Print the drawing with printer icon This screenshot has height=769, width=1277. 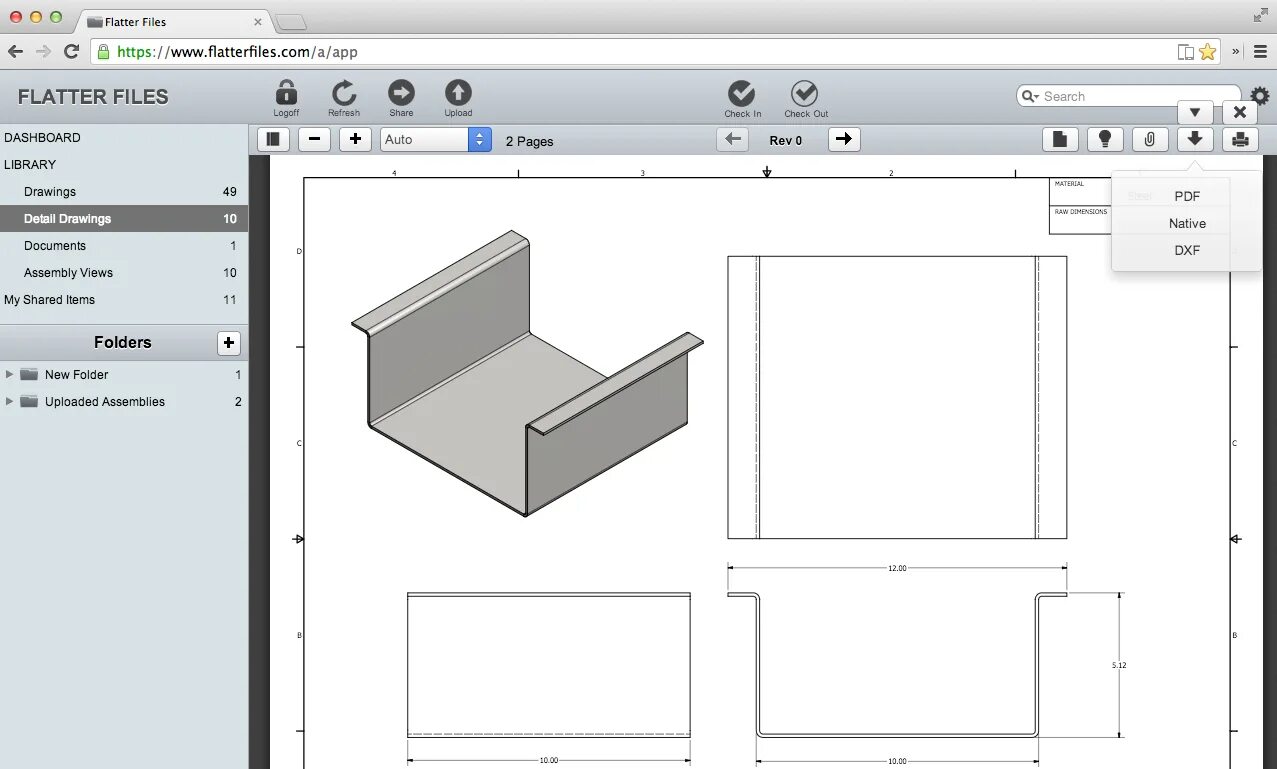pyautogui.click(x=1240, y=140)
